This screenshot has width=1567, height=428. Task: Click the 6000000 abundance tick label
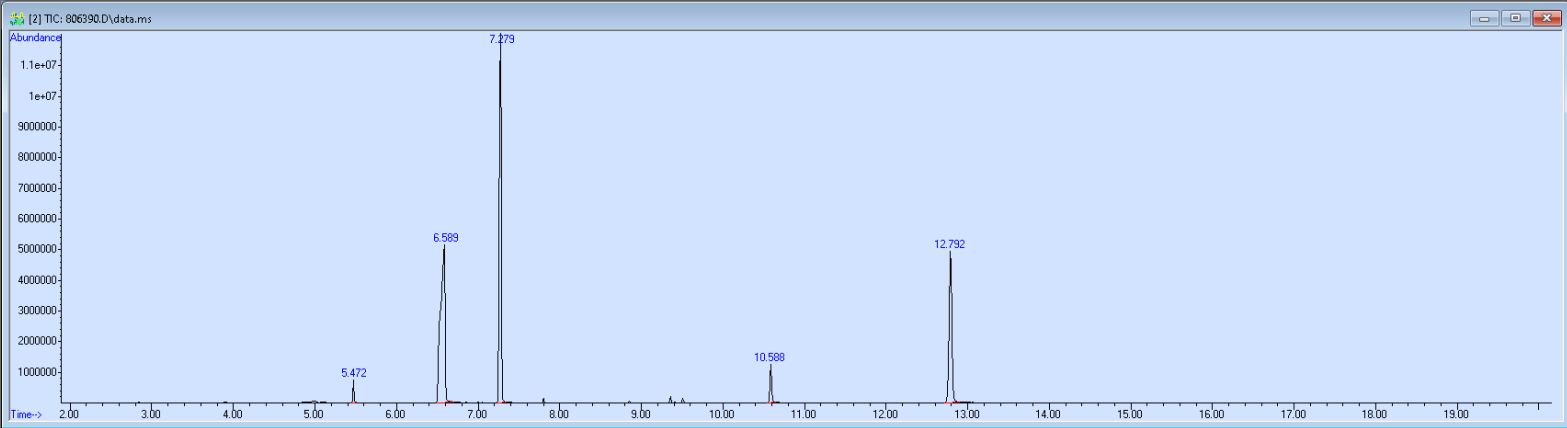pos(40,219)
